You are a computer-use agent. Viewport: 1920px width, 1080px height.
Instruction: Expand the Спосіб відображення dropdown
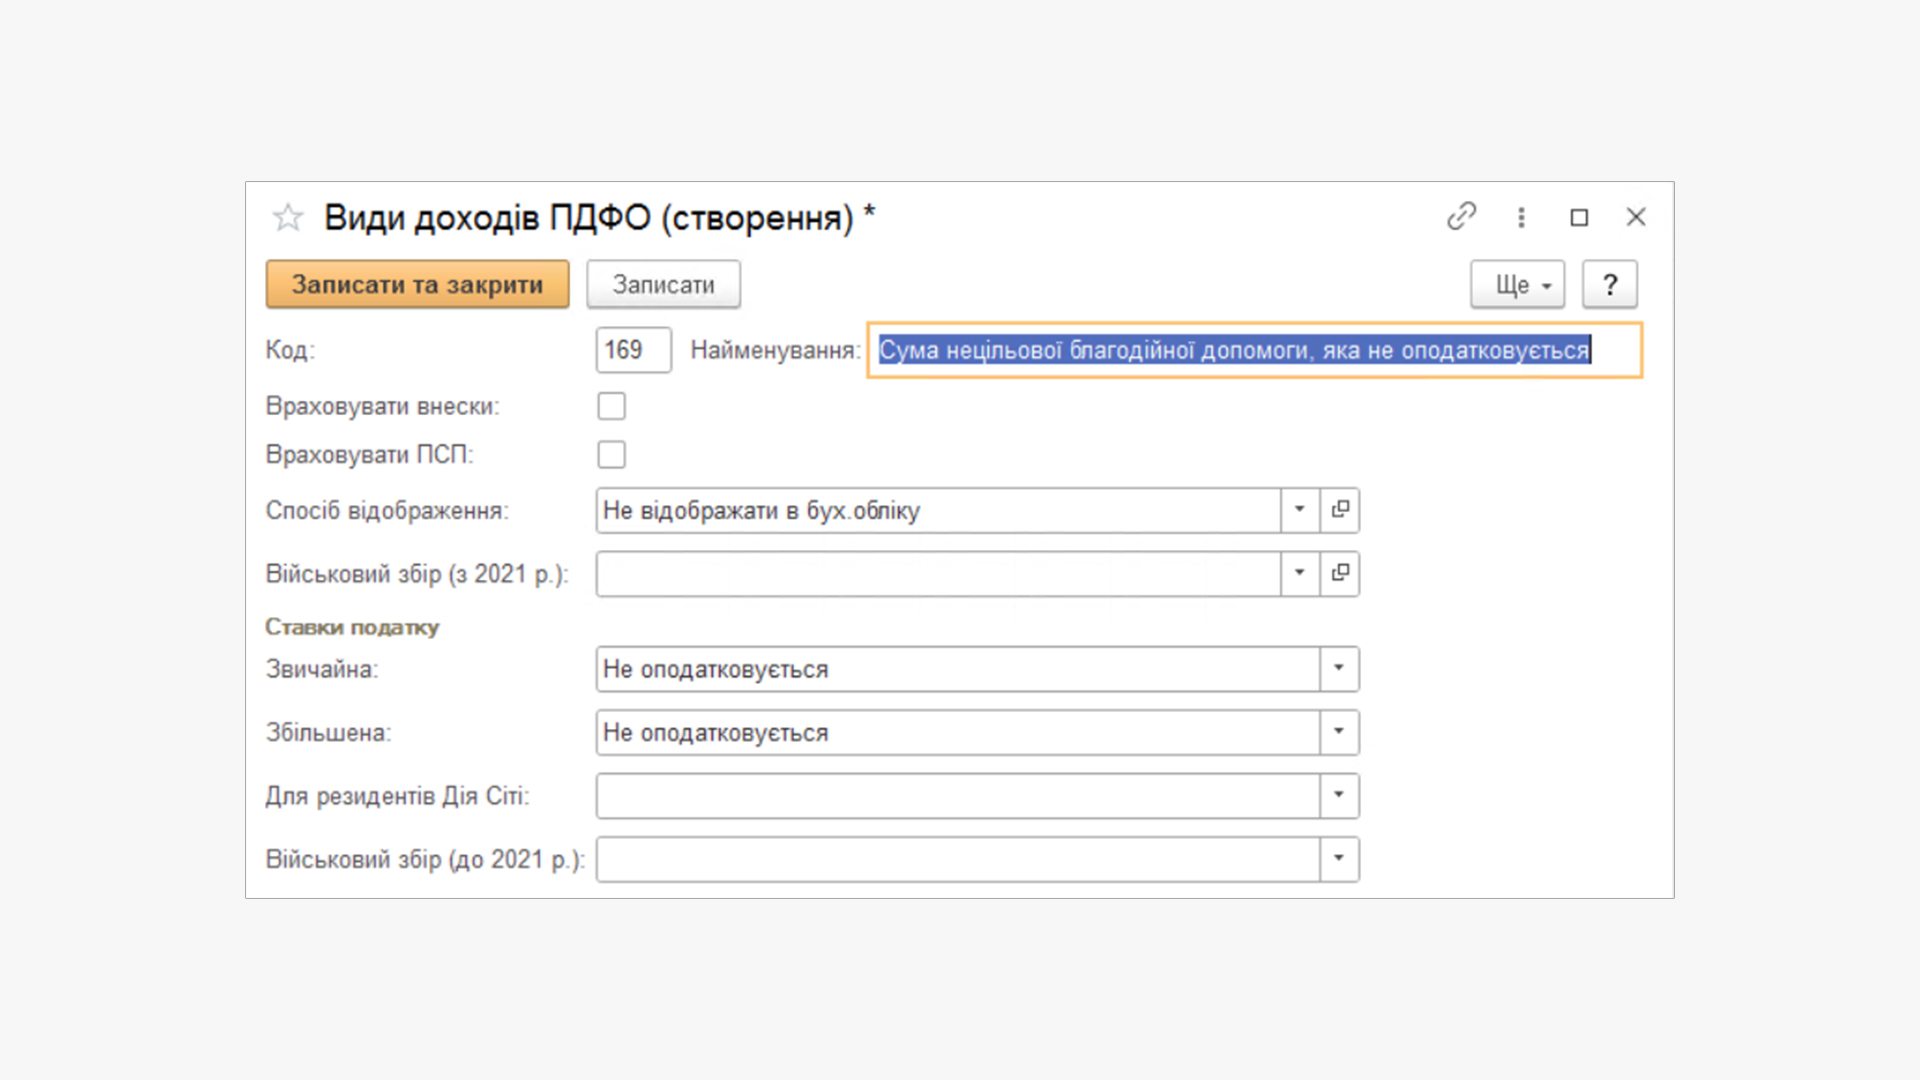1299,510
